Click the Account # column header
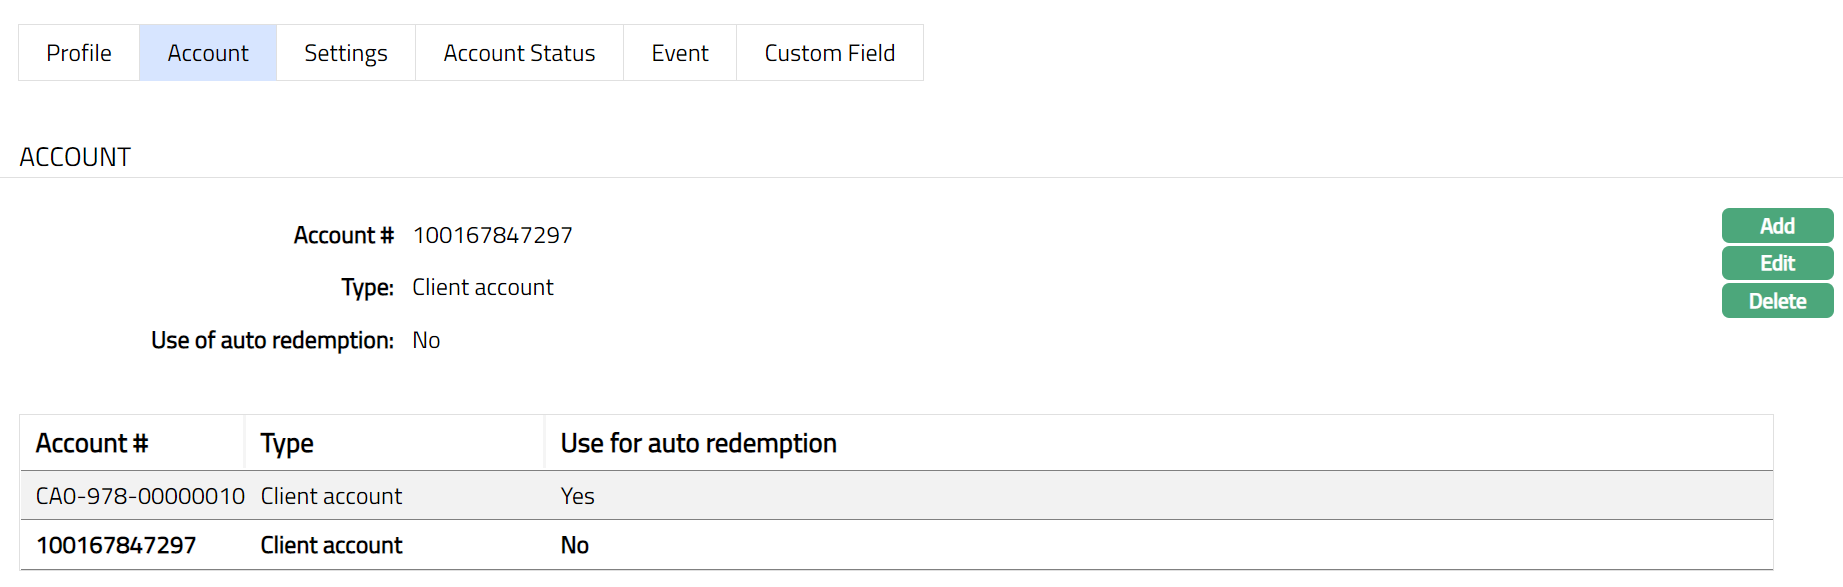 tap(92, 443)
